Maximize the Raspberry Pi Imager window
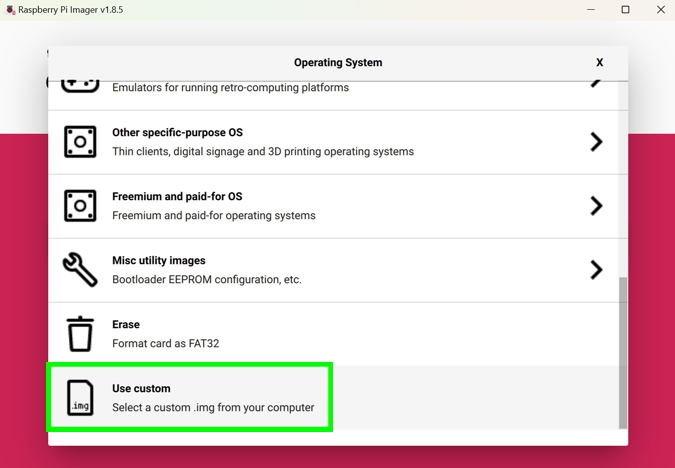675x468 pixels. [625, 10]
